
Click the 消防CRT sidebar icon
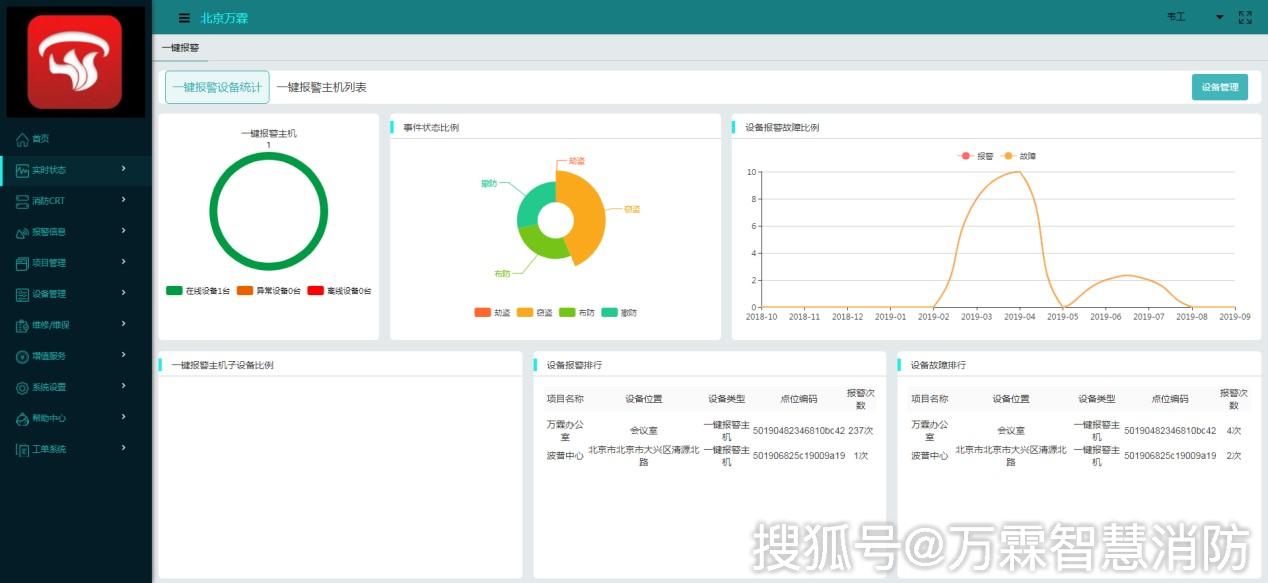(x=22, y=201)
